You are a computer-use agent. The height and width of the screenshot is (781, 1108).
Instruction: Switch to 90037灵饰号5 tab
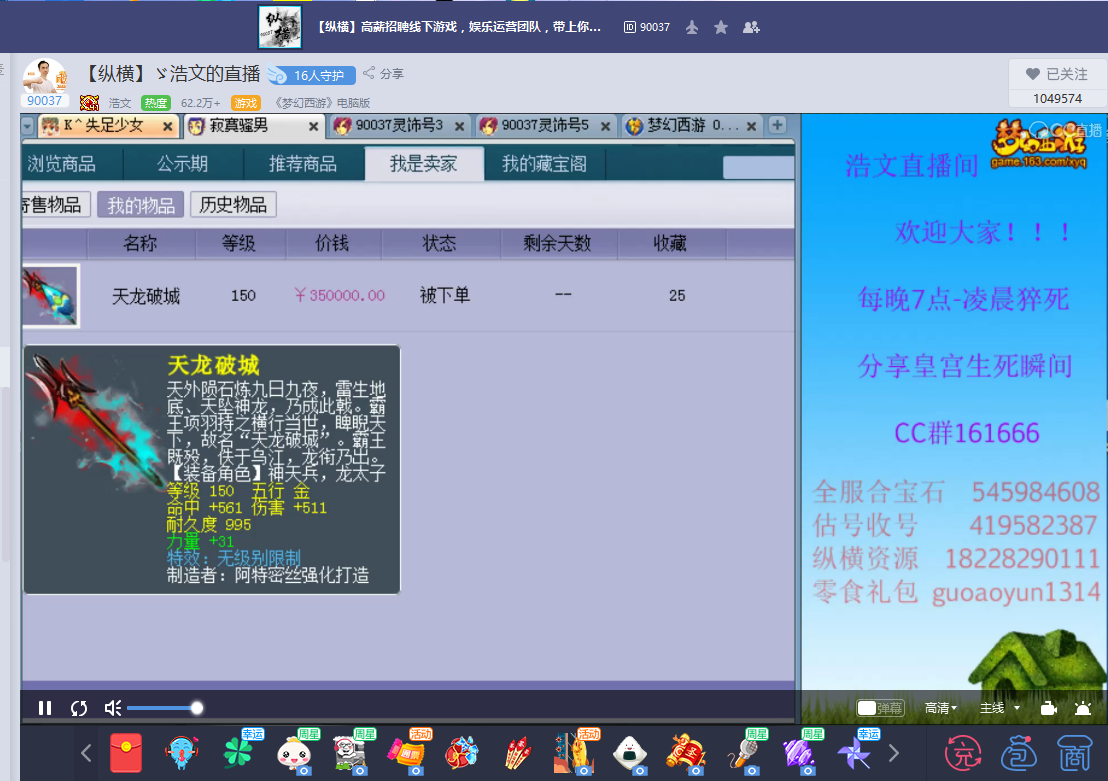click(x=545, y=126)
